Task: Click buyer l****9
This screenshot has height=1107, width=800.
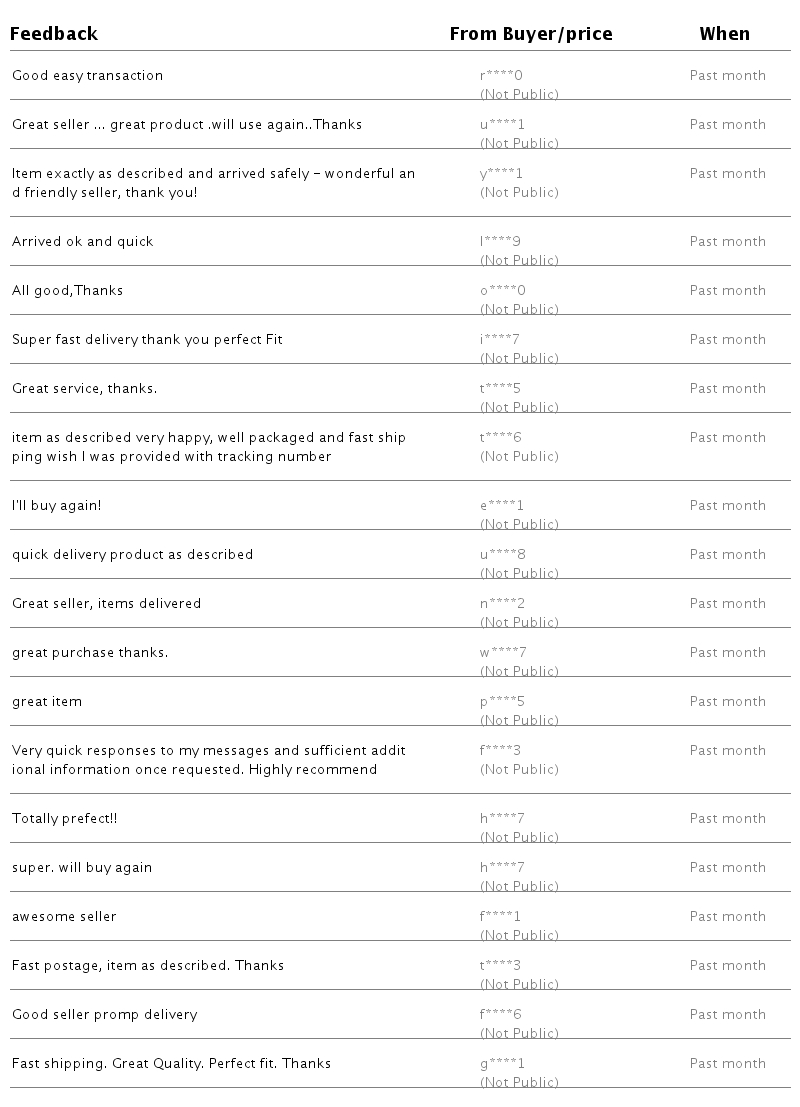Action: click(500, 241)
